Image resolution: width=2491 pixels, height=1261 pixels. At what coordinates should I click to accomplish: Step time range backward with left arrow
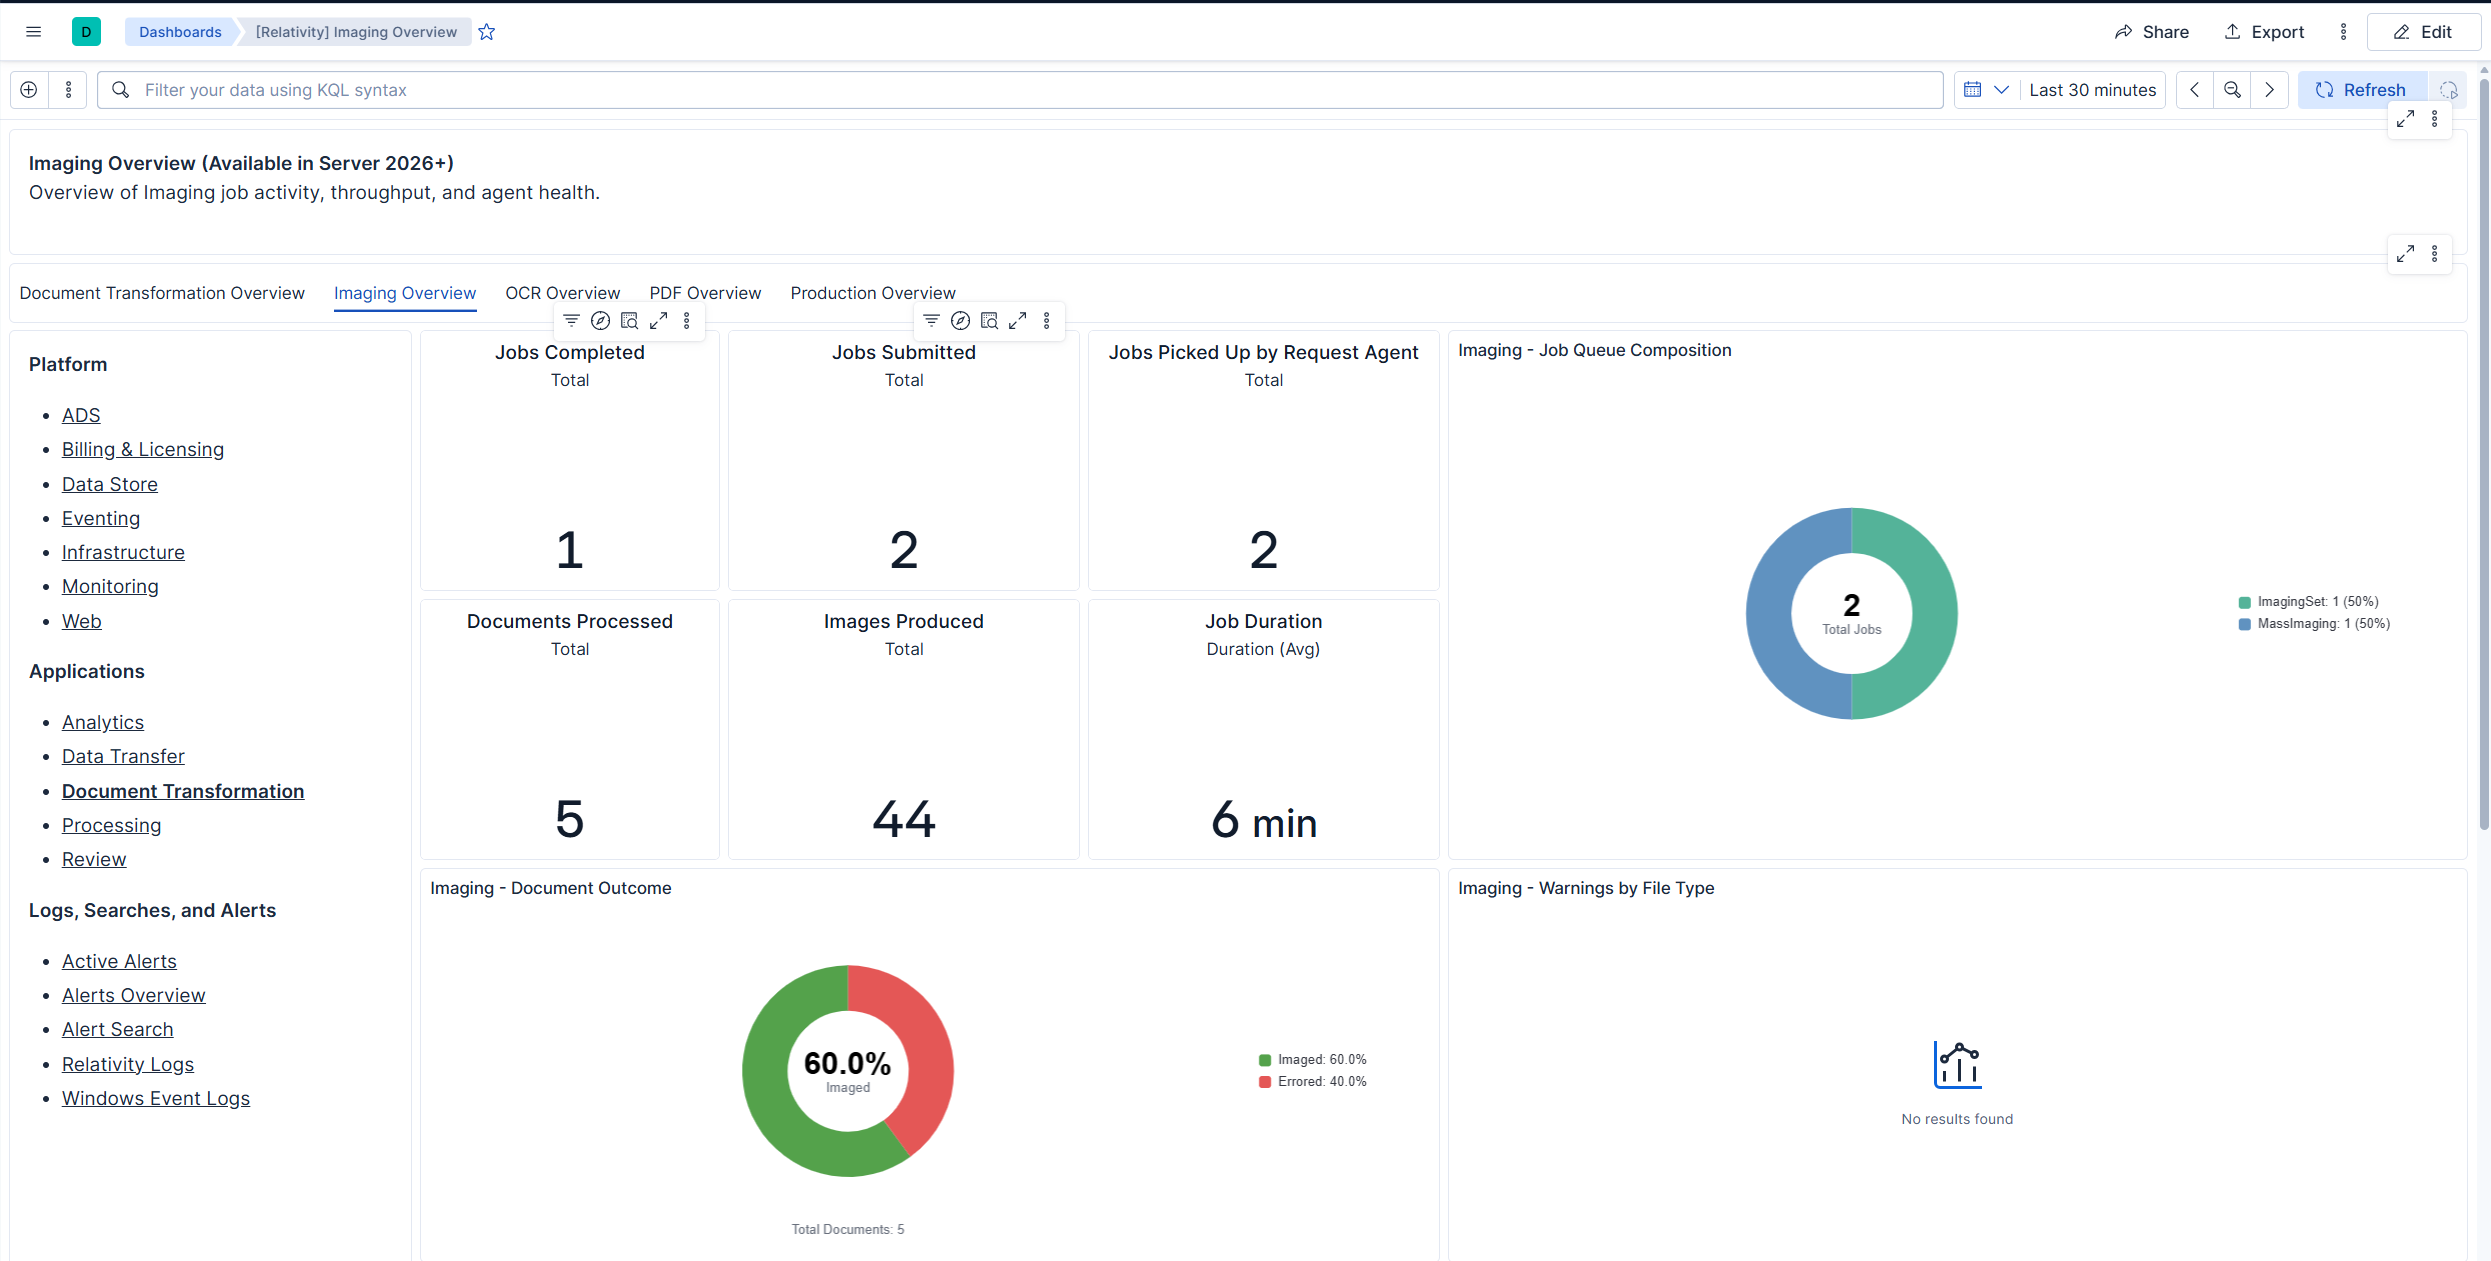(2194, 90)
